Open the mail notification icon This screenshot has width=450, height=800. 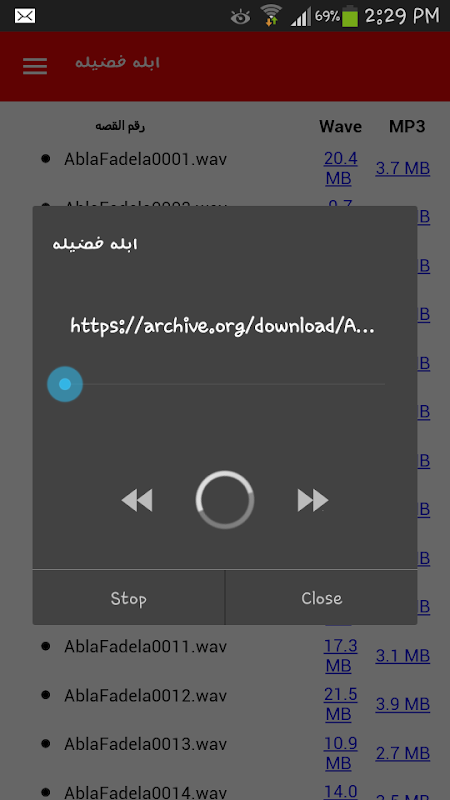click(25, 16)
